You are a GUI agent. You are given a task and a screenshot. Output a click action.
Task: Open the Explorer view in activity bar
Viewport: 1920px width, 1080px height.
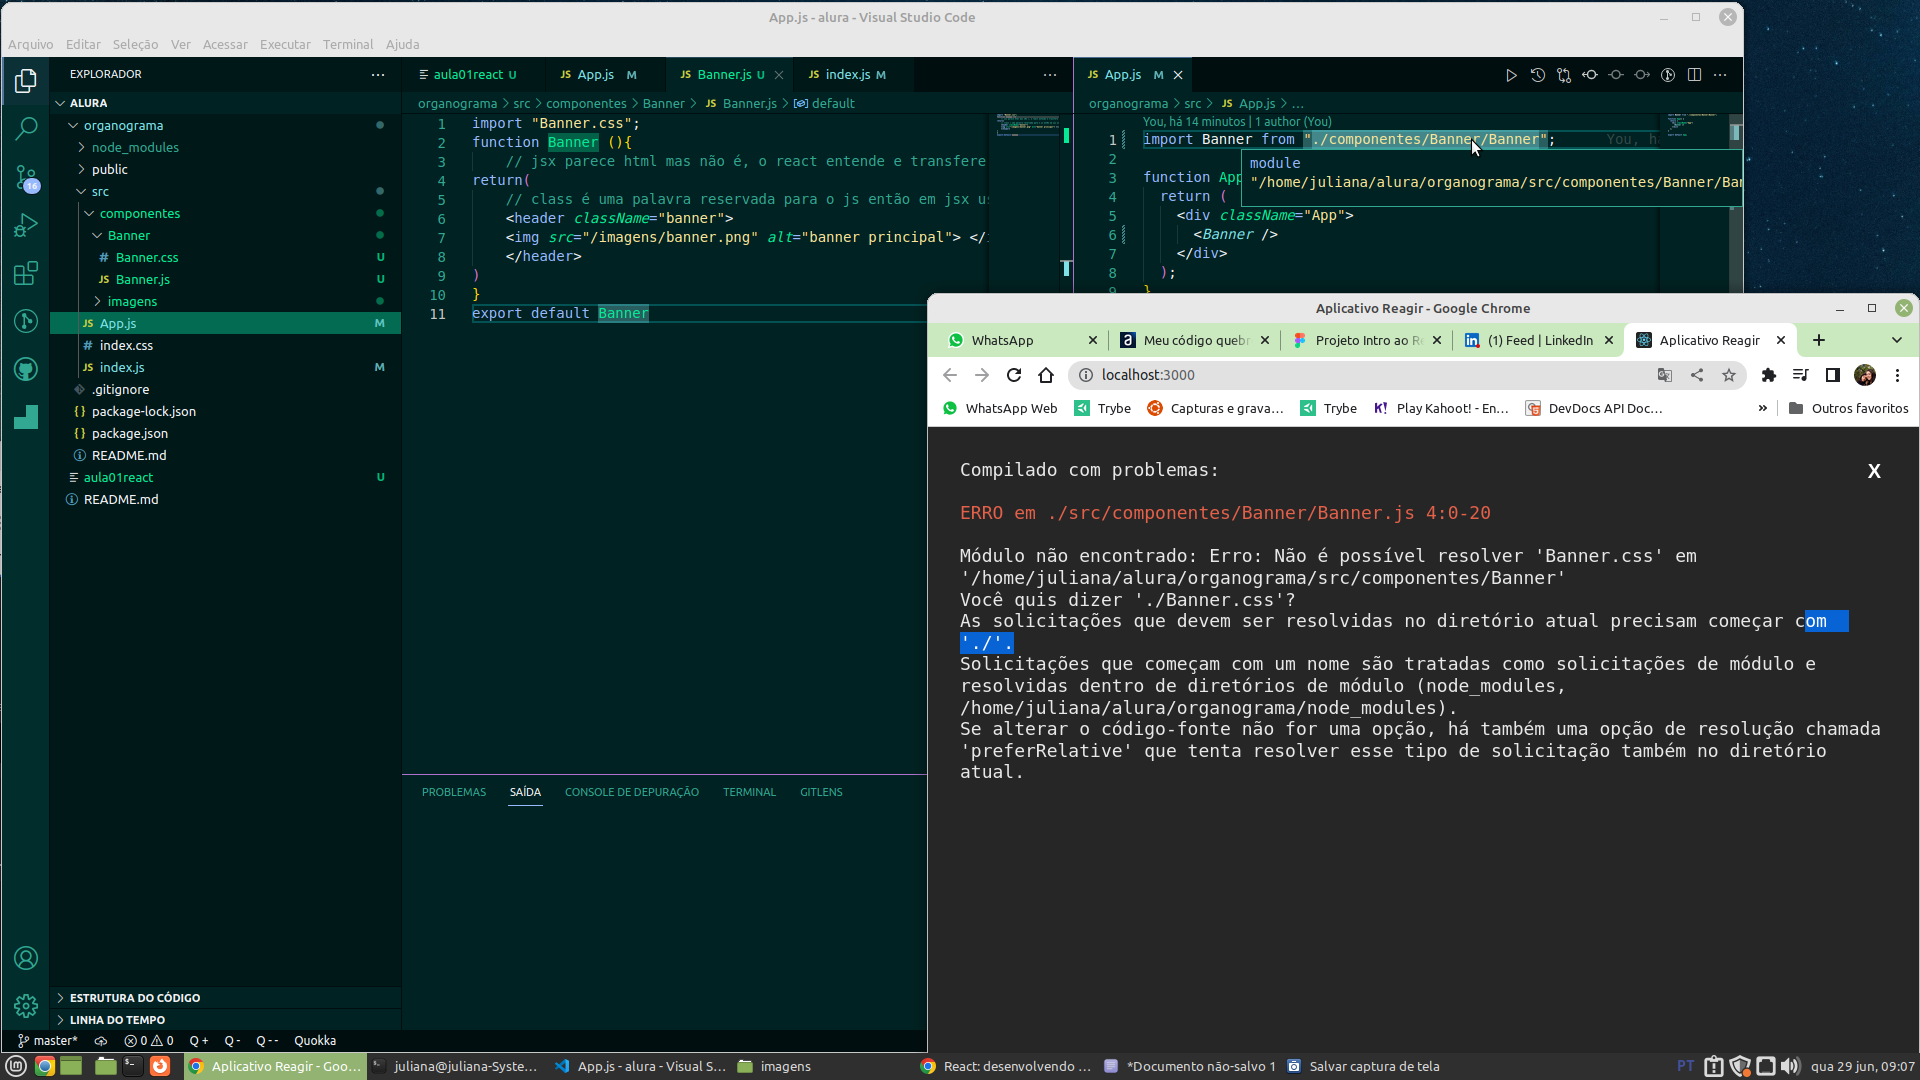(x=26, y=81)
